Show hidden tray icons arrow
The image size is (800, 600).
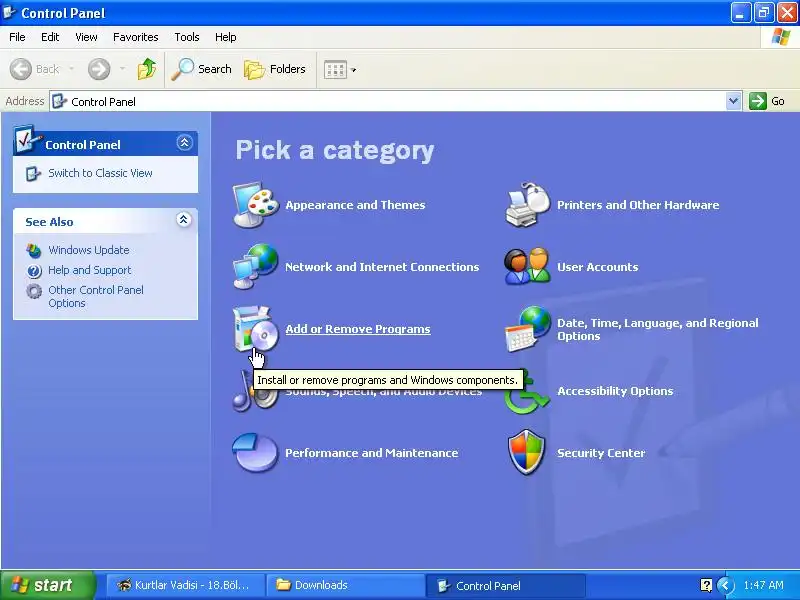724,585
